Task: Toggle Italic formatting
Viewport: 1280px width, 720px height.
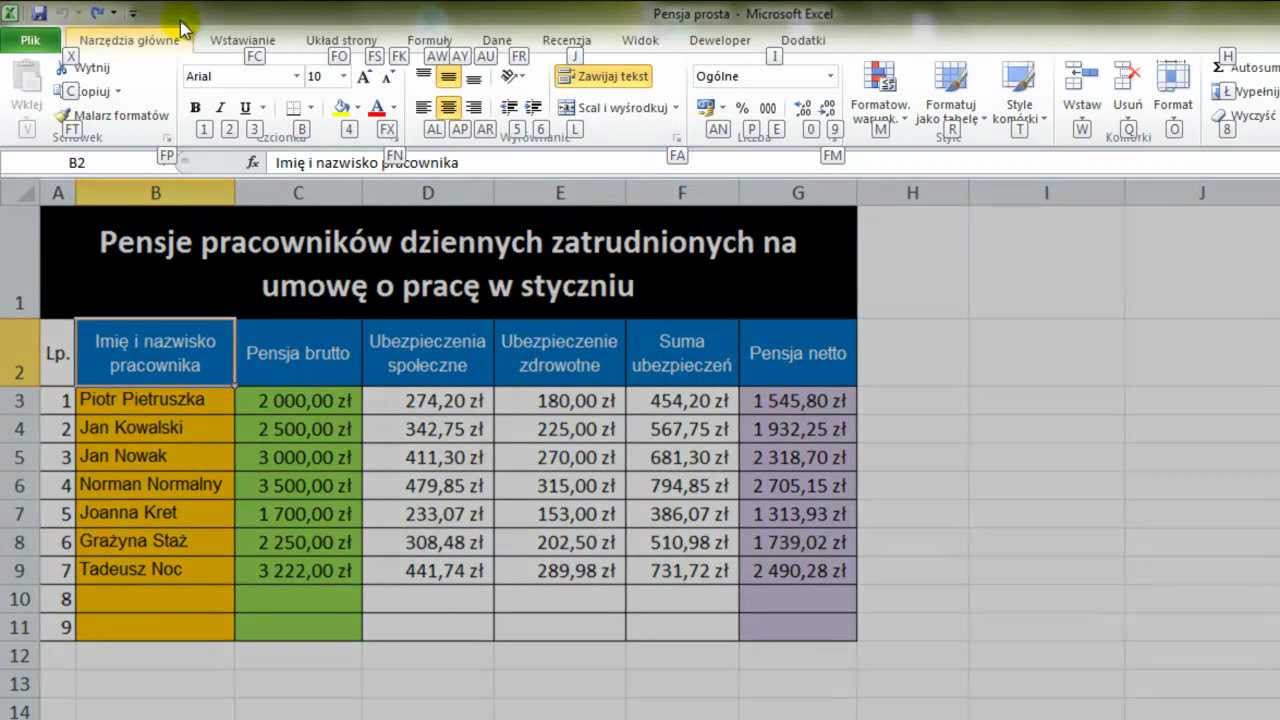Action: (x=220, y=107)
